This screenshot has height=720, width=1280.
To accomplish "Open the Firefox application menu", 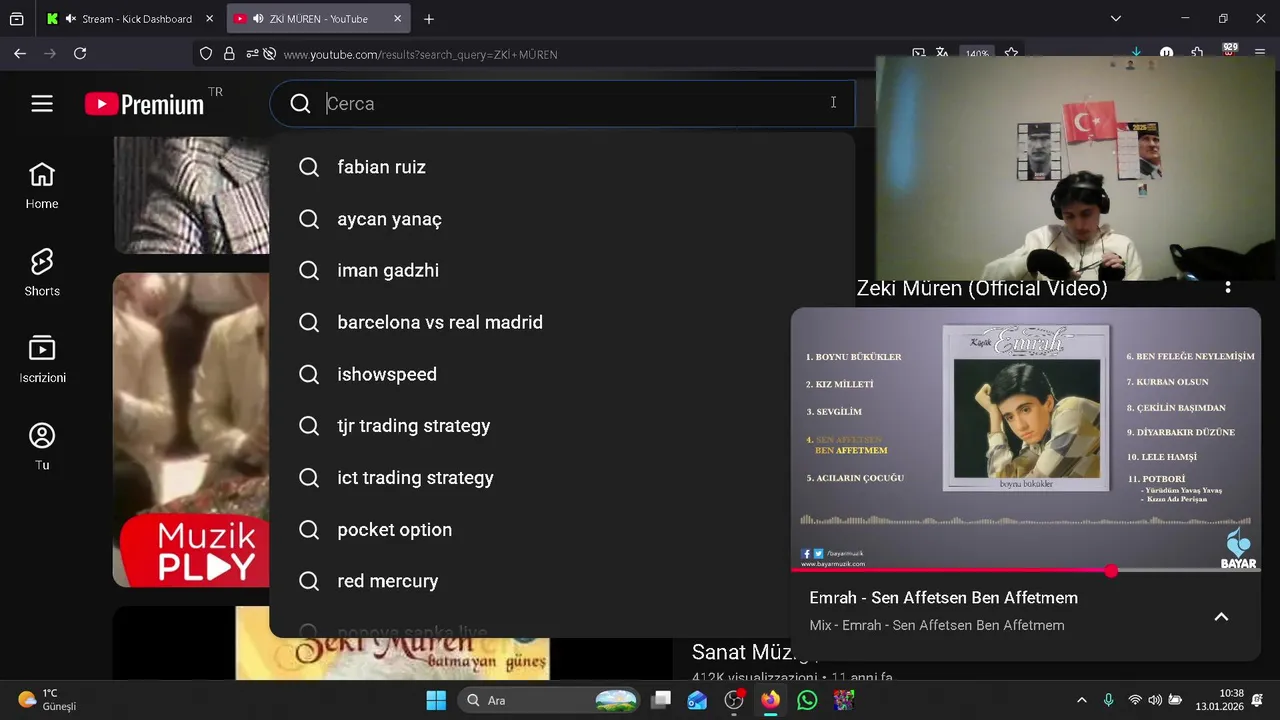I will (1260, 54).
